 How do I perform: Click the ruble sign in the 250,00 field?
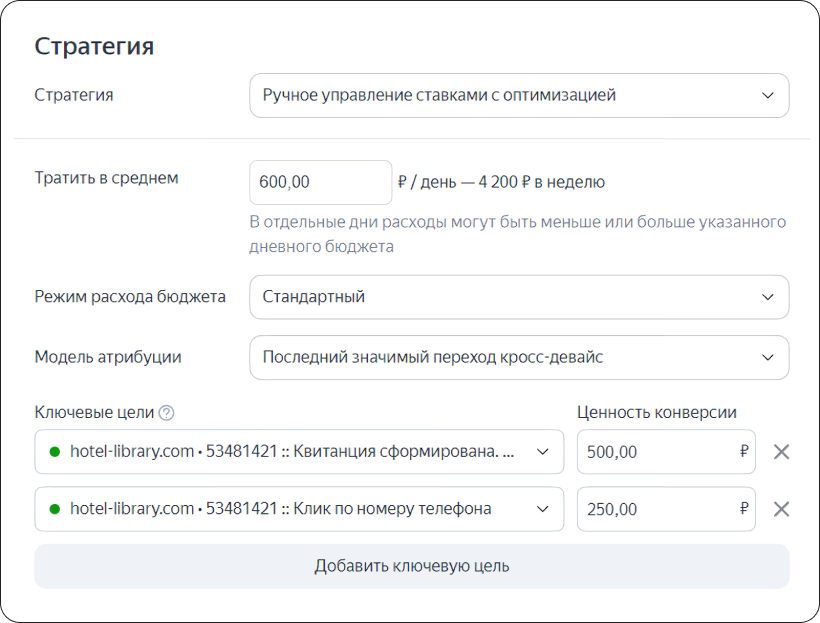click(744, 508)
